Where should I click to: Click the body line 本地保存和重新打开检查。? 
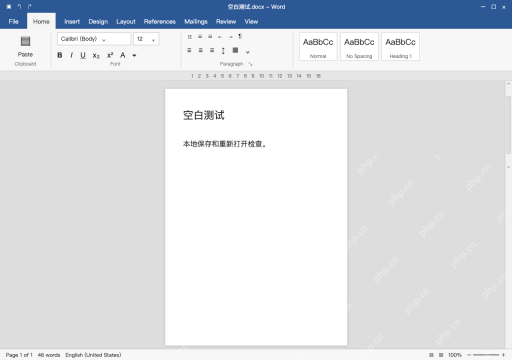(224, 144)
